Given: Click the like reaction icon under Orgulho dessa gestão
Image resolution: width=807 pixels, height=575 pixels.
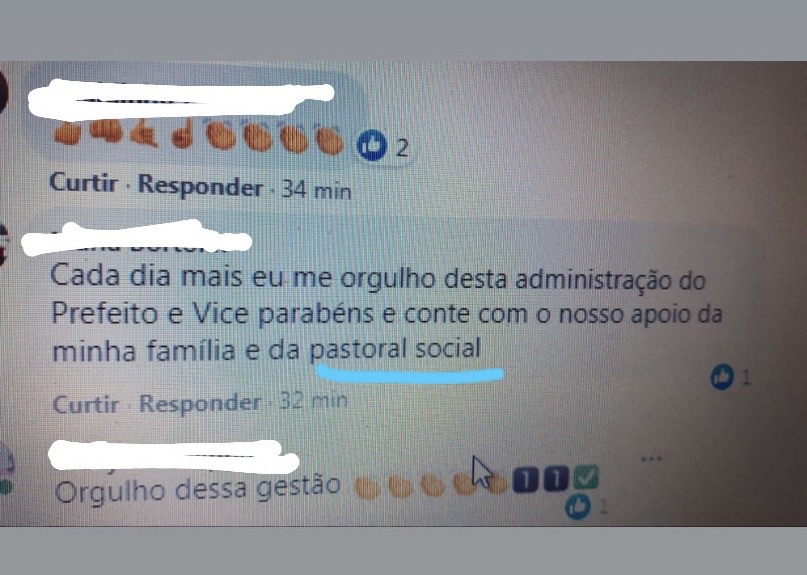Looking at the screenshot, I should (578, 506).
